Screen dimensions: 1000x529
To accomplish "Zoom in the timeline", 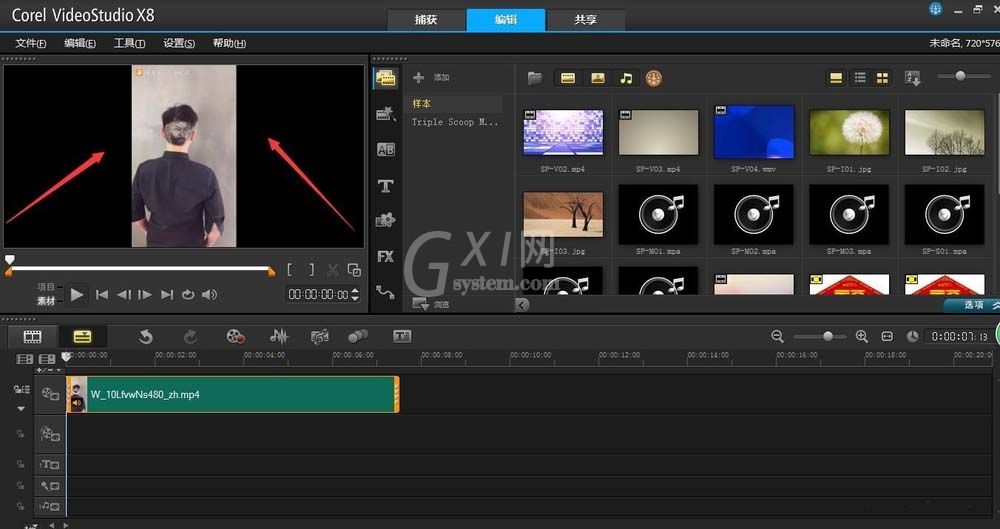I will [862, 336].
